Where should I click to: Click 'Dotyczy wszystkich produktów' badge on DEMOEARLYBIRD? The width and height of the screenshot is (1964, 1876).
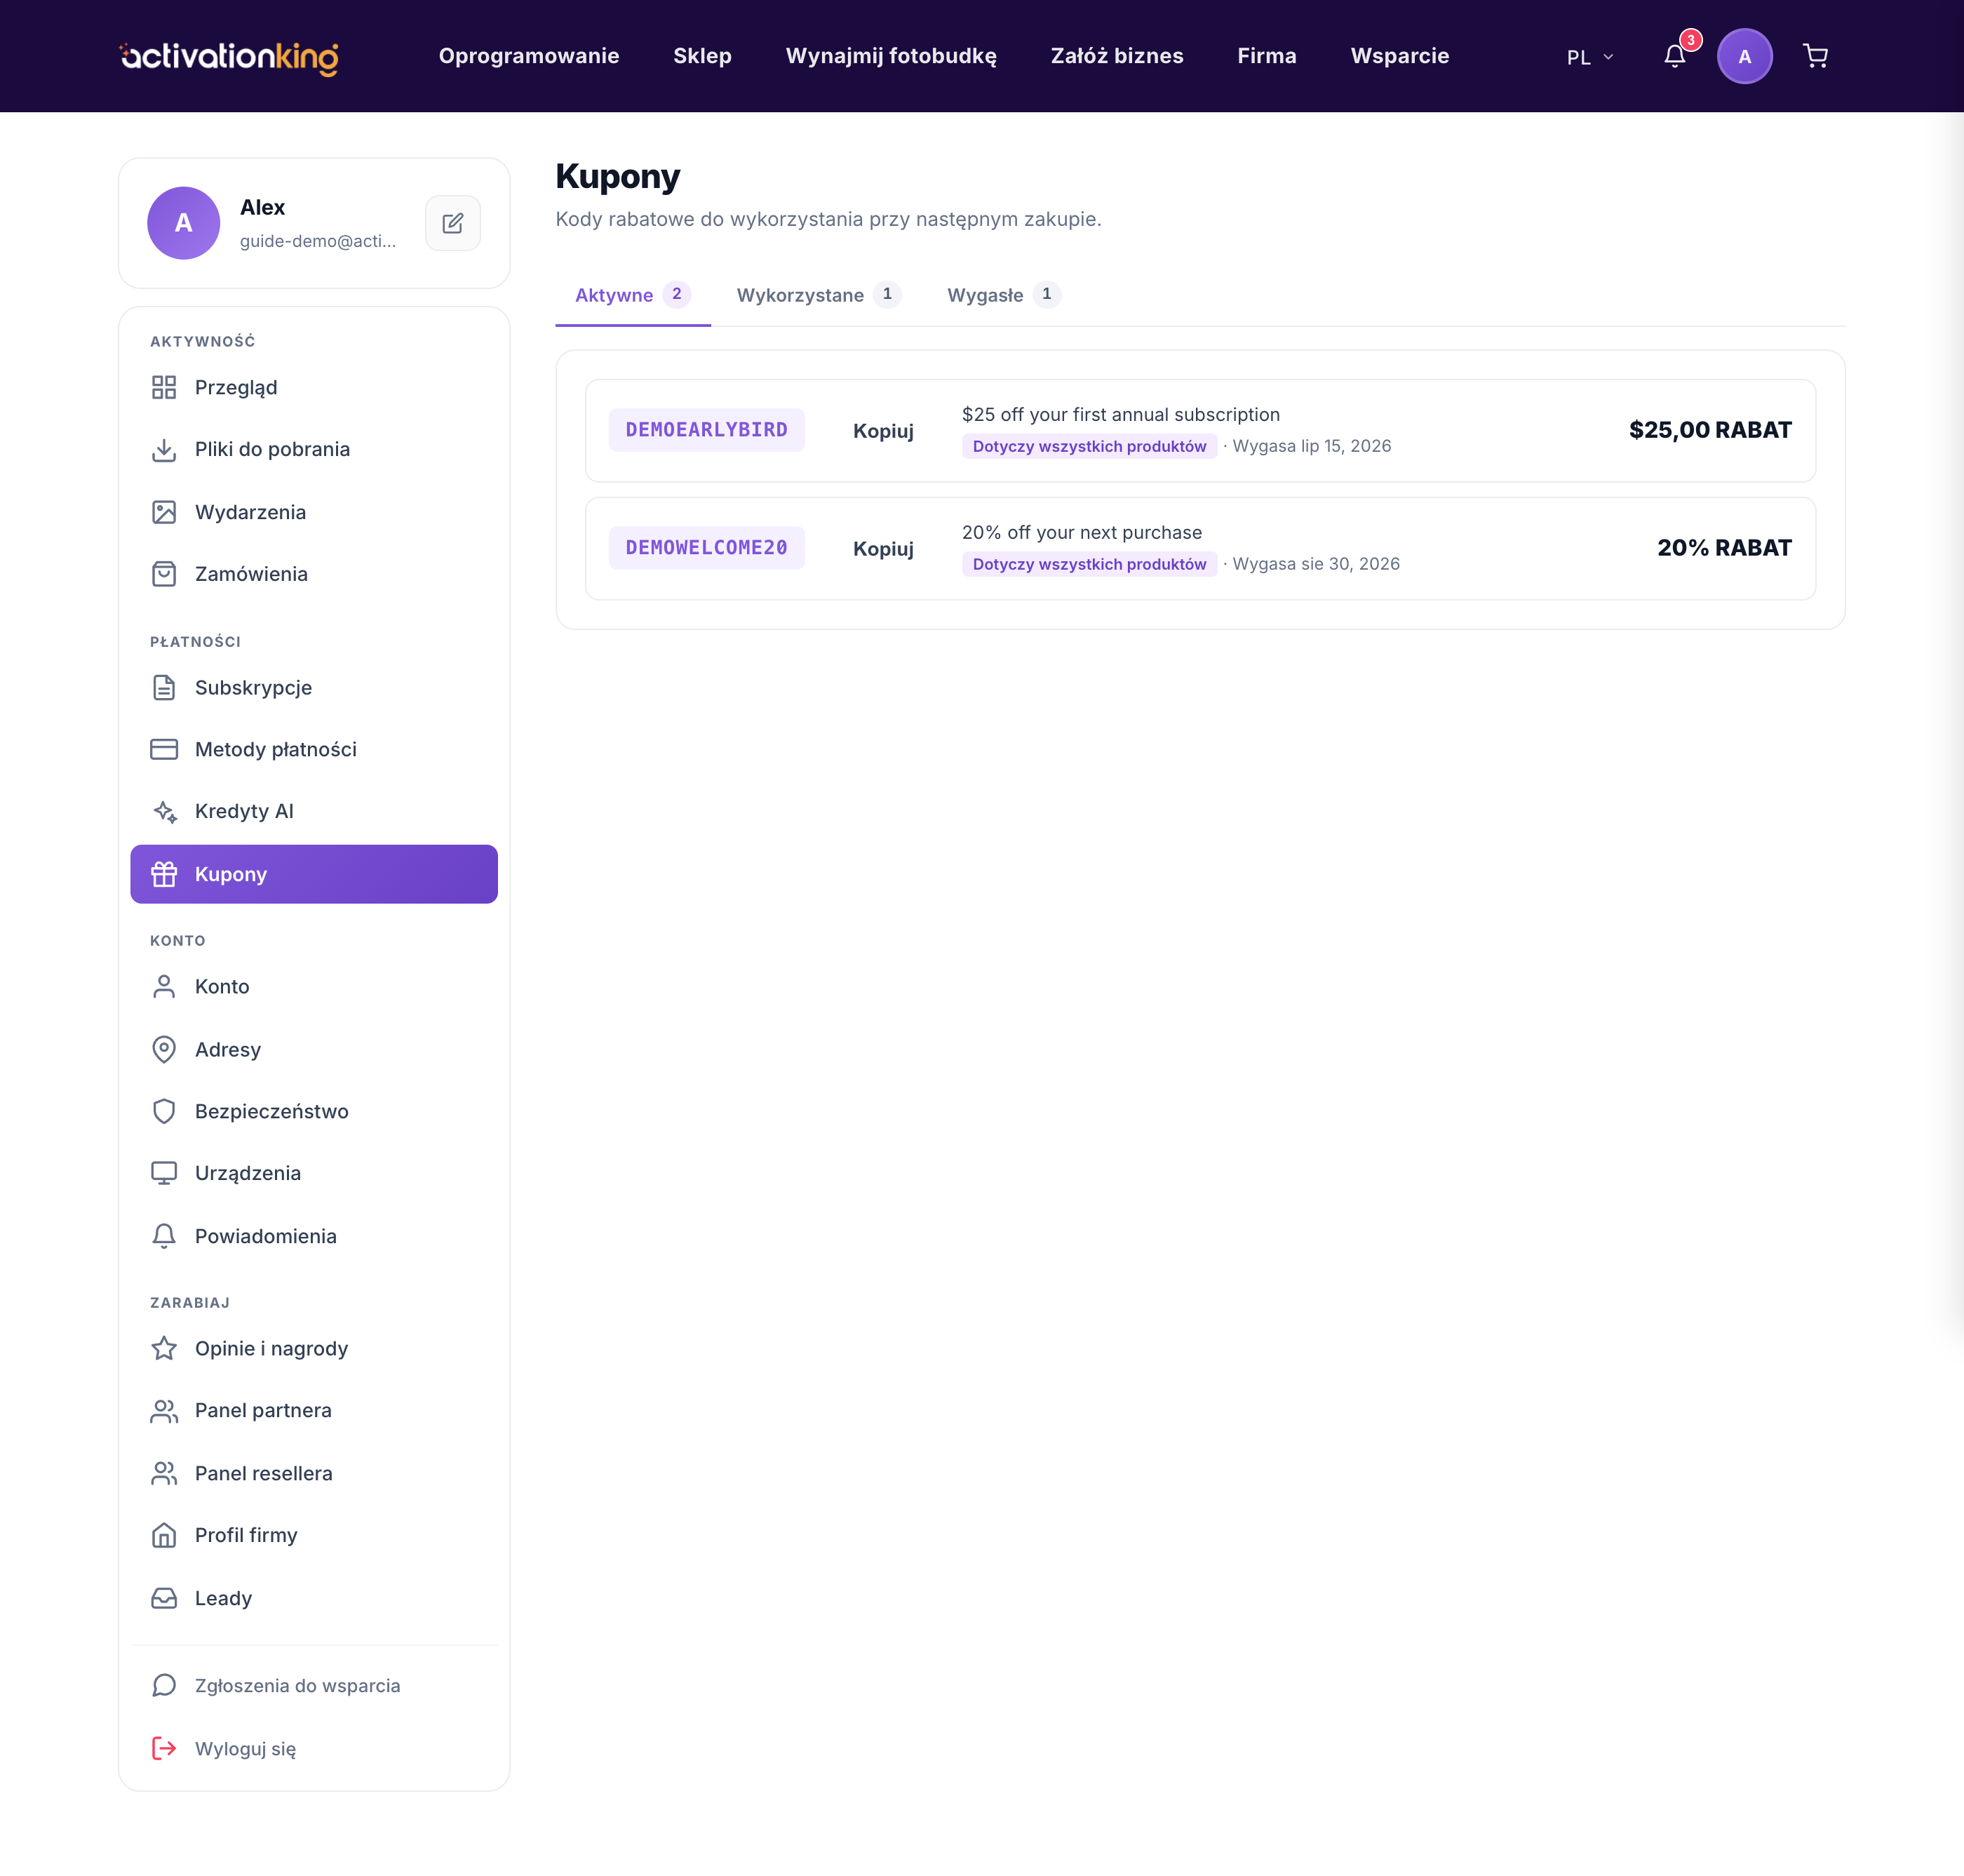1089,446
